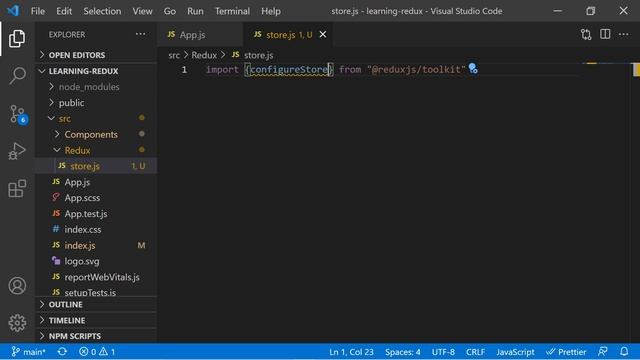Open the Go menu
The width and height of the screenshot is (640, 360).
[170, 11]
